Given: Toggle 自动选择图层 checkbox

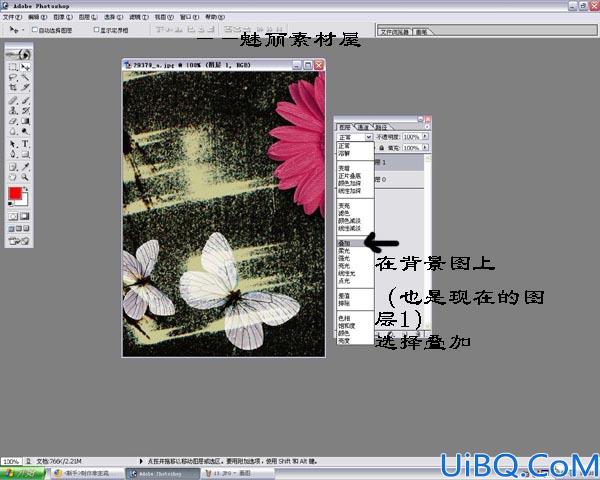Looking at the screenshot, I should pos(34,29).
